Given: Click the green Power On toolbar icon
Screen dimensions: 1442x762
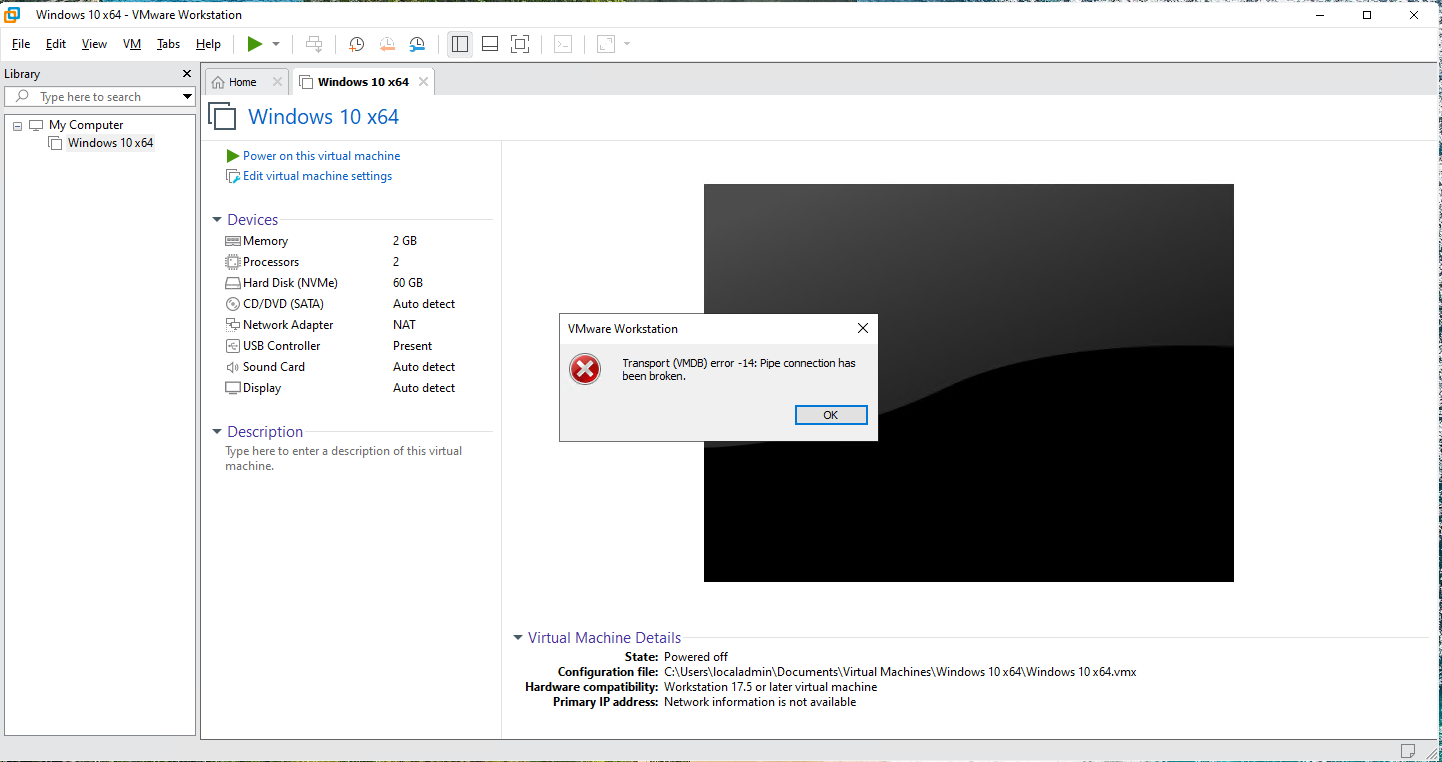Looking at the screenshot, I should [255, 44].
